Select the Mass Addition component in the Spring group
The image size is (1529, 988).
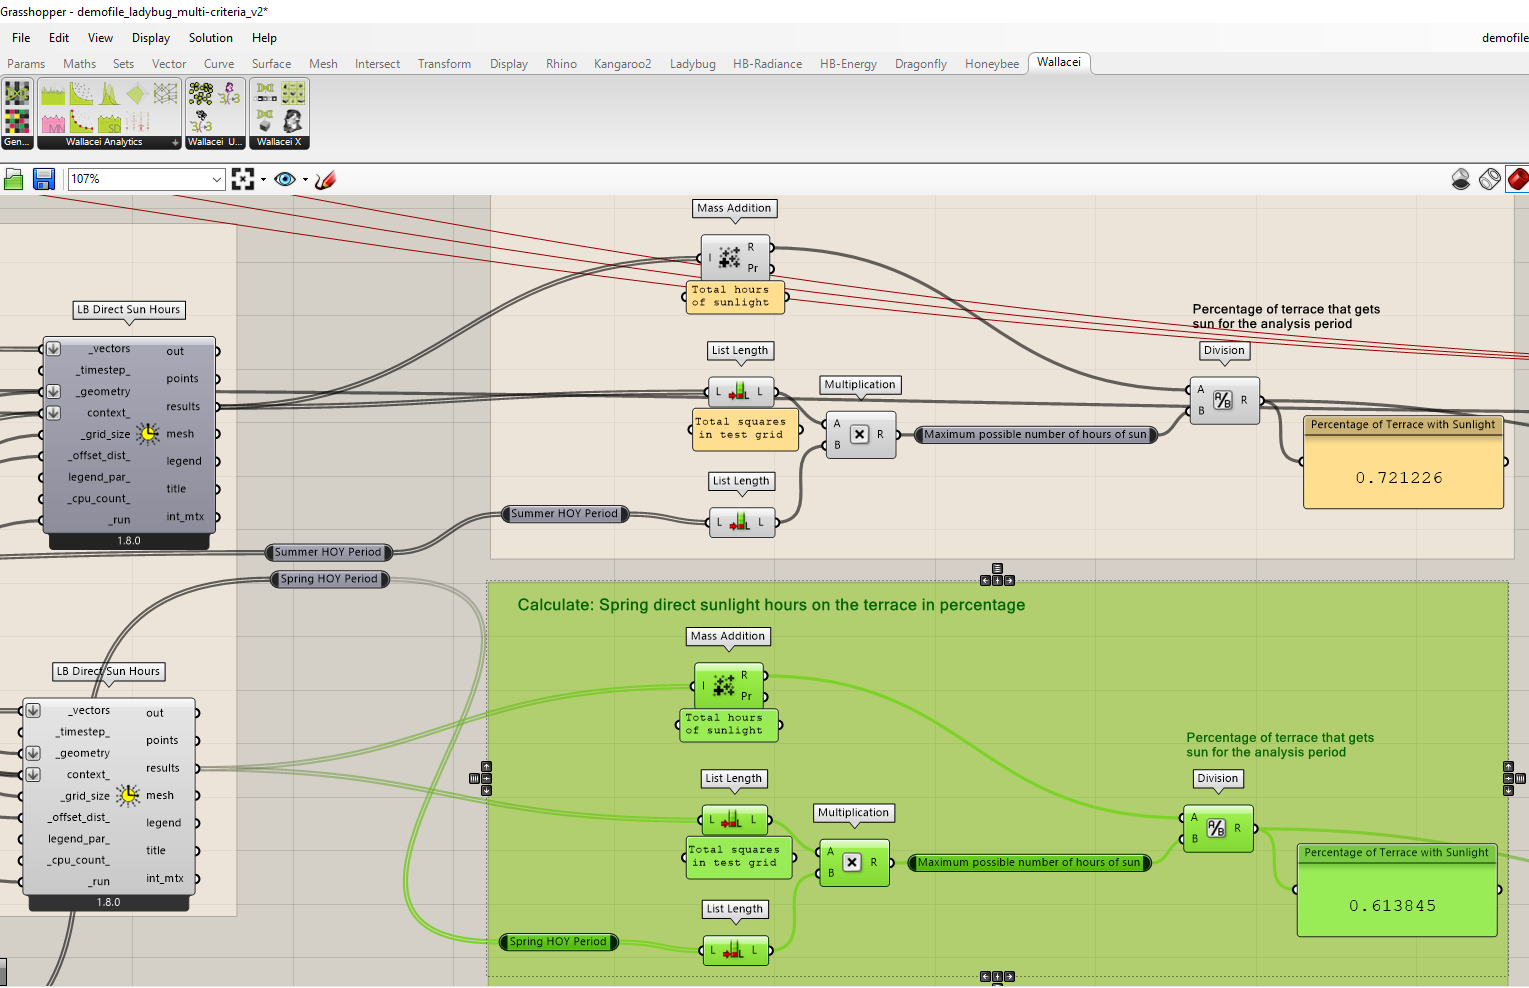pyautogui.click(x=728, y=684)
